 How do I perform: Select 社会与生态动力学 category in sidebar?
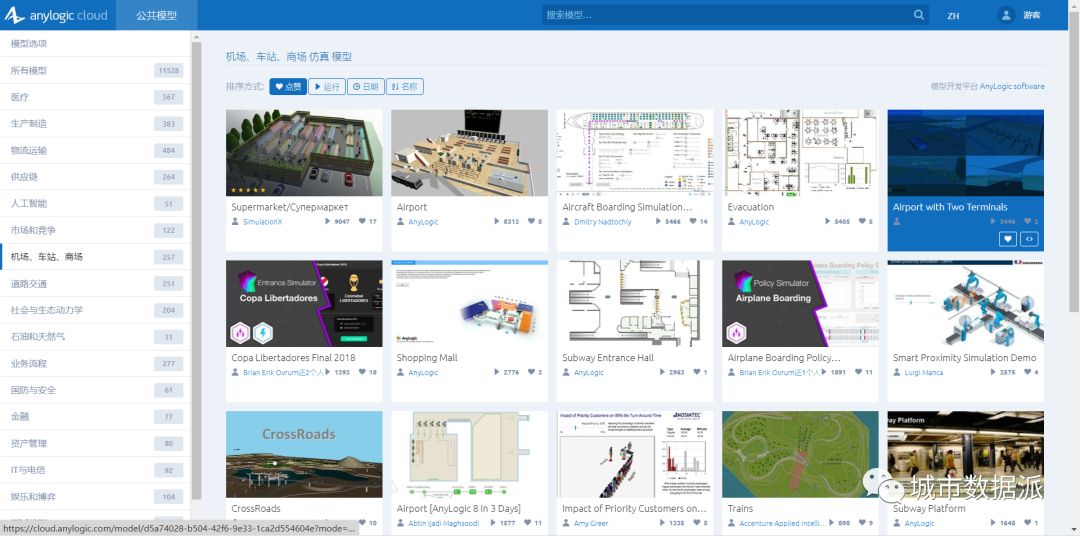[96, 310]
